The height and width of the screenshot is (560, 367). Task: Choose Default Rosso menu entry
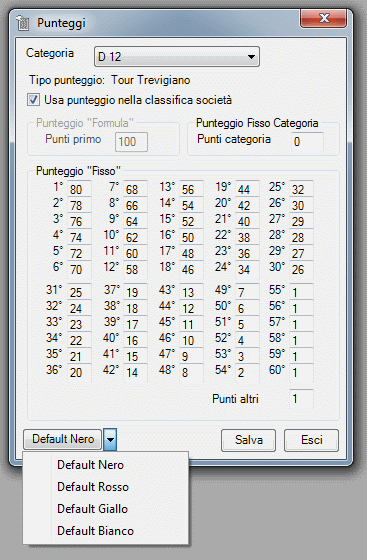pyautogui.click(x=106, y=487)
